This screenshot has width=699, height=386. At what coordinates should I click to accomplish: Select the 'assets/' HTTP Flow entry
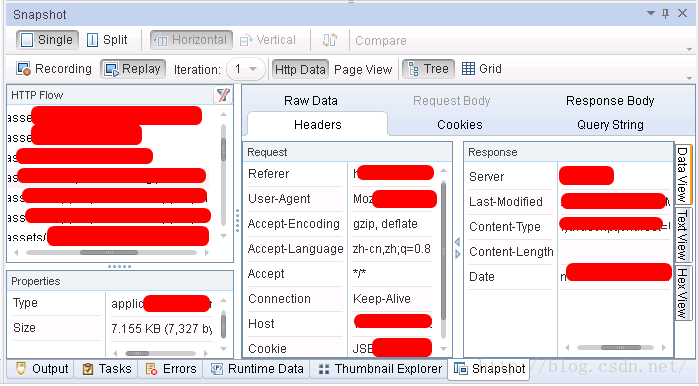pos(108,237)
